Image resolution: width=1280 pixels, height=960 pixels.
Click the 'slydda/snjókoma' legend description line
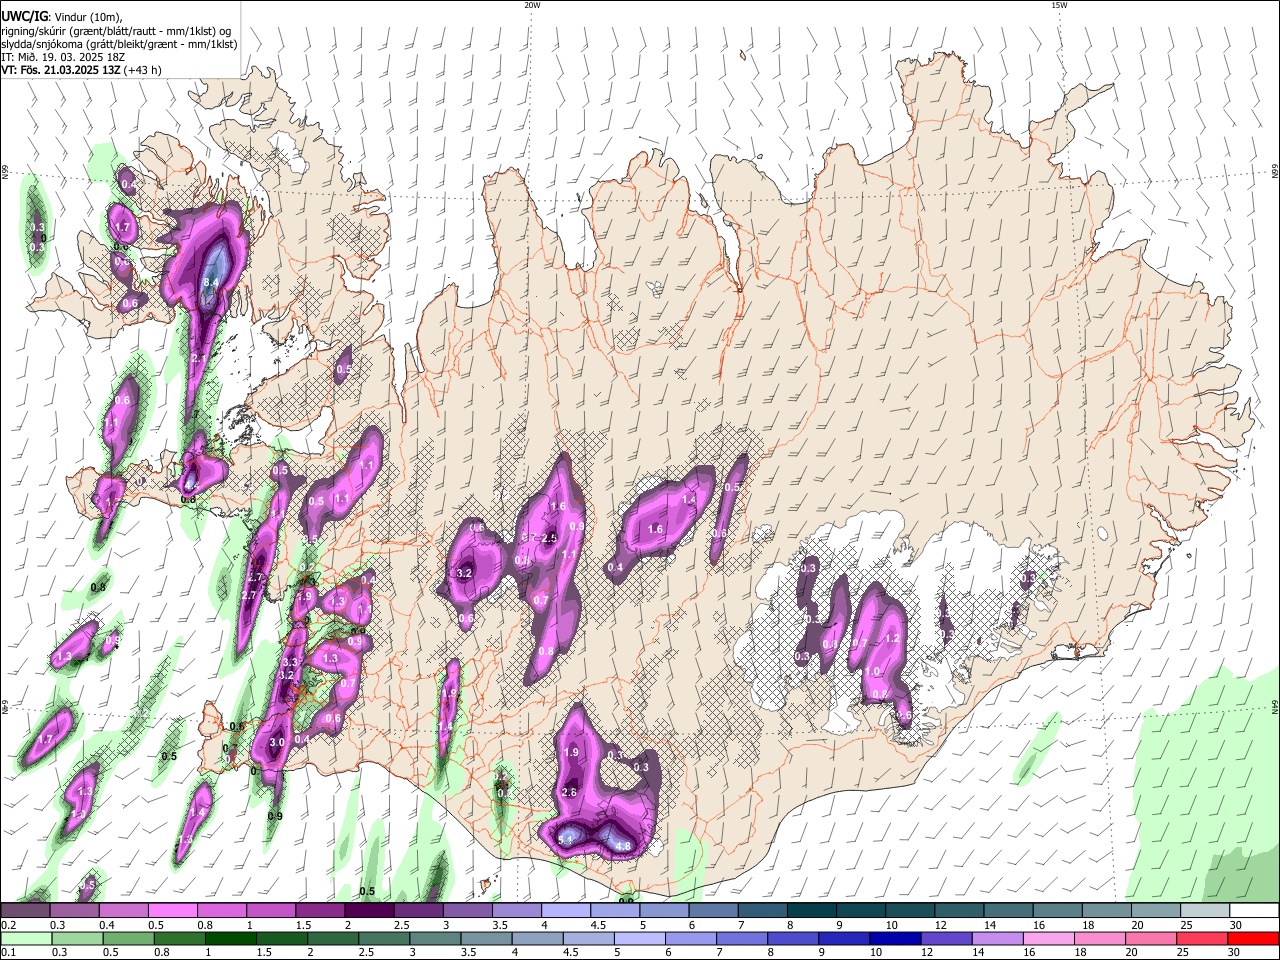(119, 44)
